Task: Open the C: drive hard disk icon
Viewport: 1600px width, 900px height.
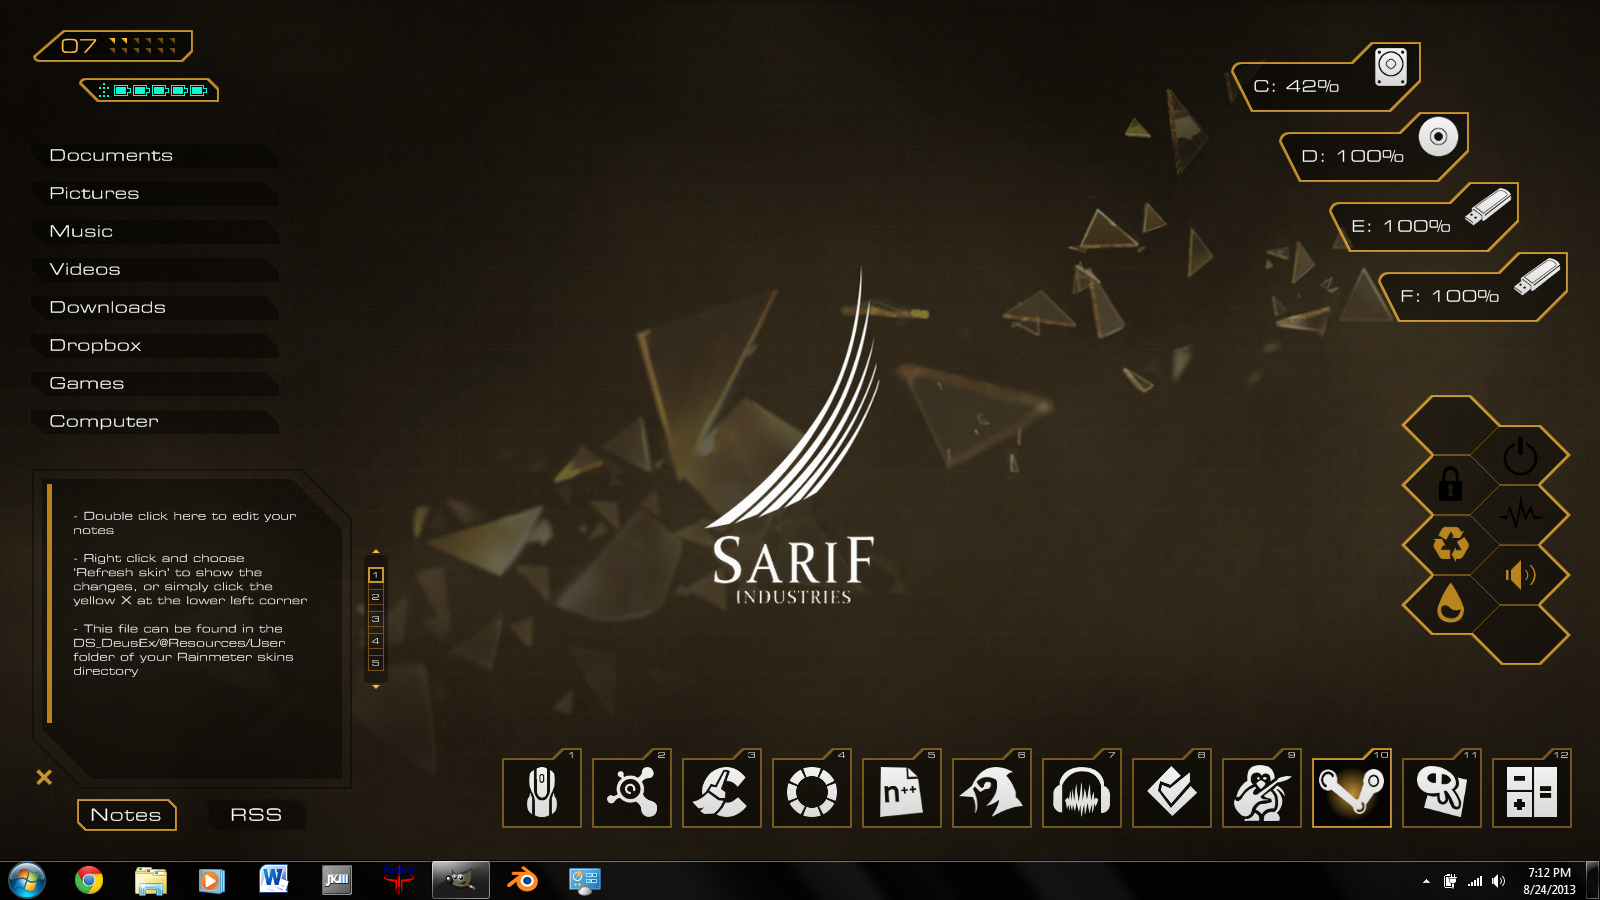Action: click(1391, 66)
